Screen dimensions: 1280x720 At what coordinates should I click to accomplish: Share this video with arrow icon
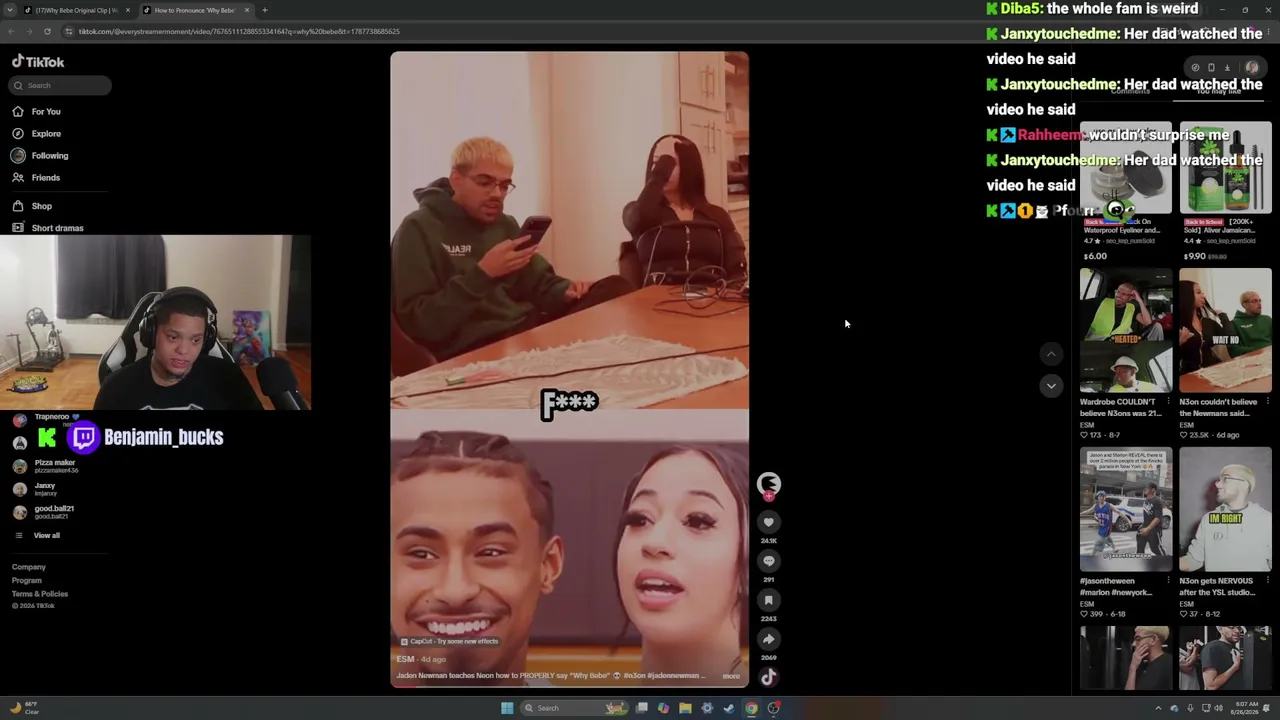(768, 639)
